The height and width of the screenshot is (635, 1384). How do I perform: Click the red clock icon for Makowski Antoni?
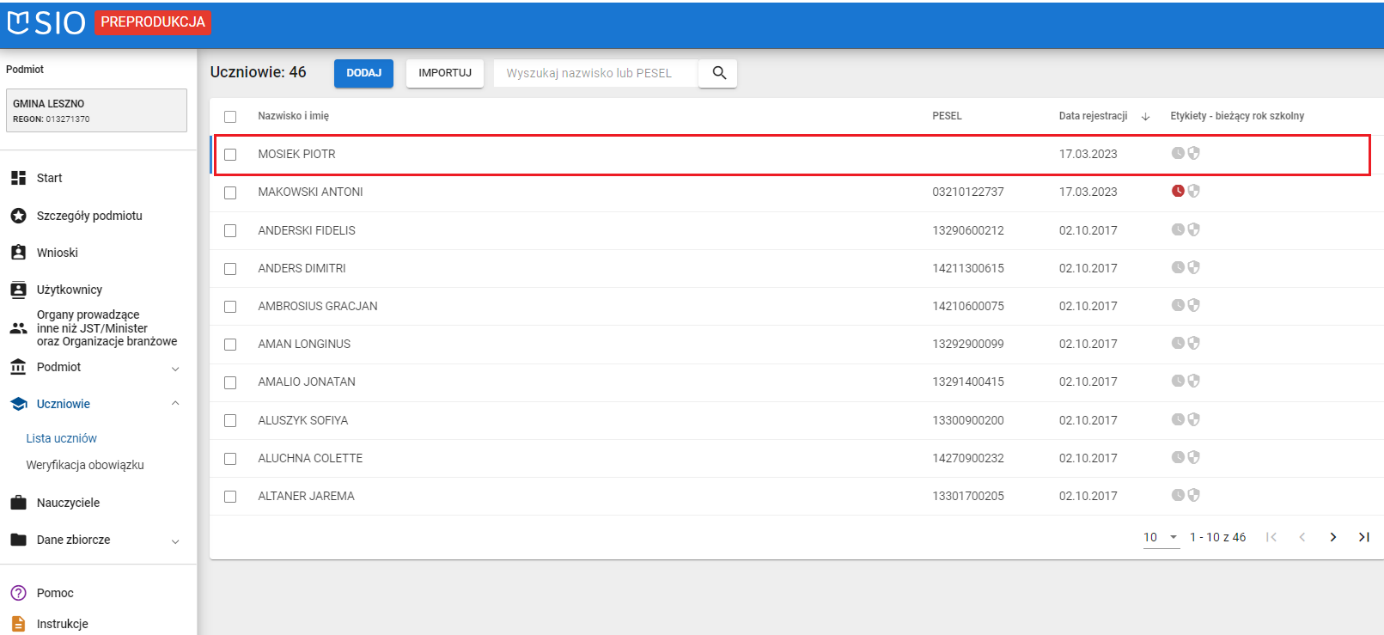click(x=1177, y=192)
